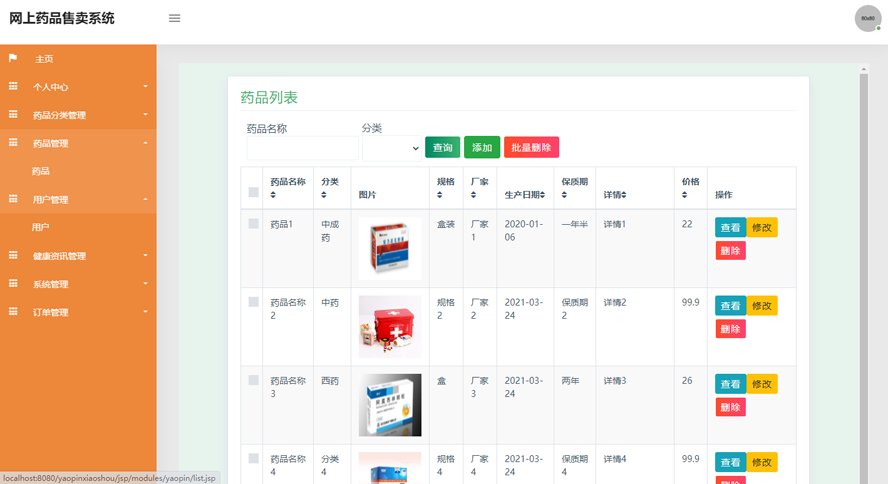Click the flag icon beside 主页
This screenshot has width=888, height=484.
[x=12, y=58]
